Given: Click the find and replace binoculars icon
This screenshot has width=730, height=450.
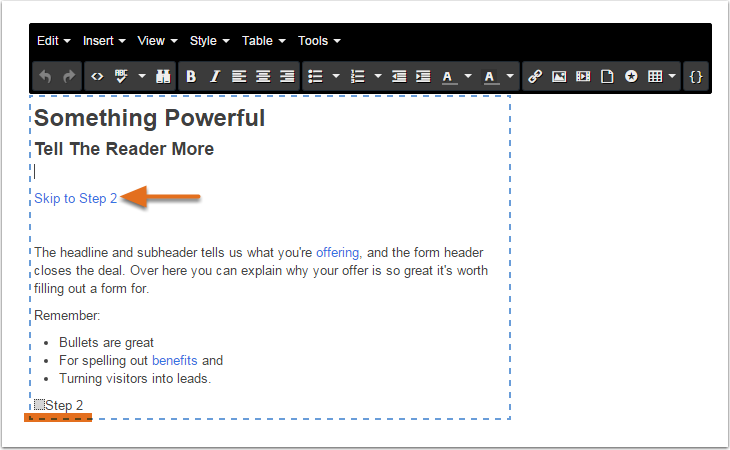Looking at the screenshot, I should click(x=163, y=76).
